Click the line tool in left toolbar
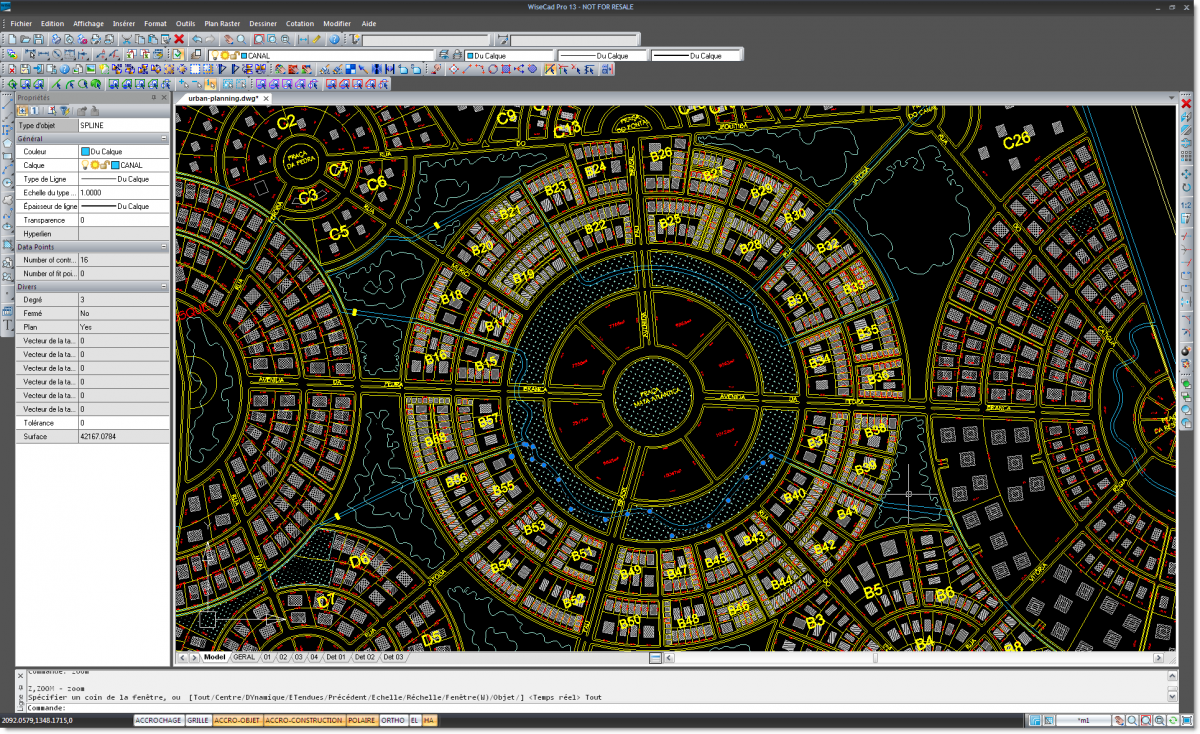 7,104
